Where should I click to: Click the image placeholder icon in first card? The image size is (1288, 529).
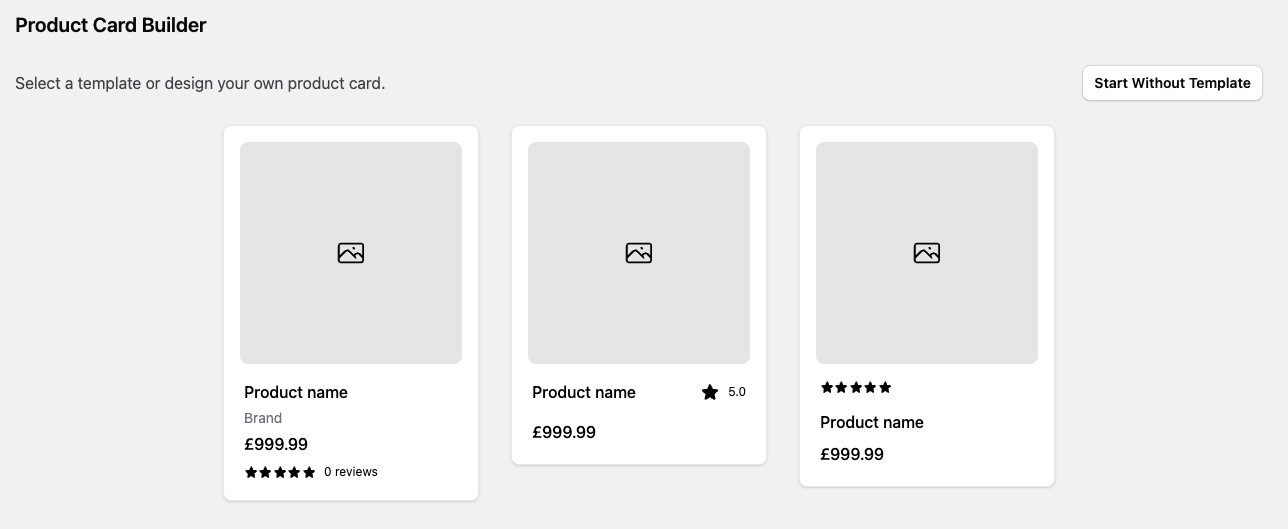tap(351, 253)
